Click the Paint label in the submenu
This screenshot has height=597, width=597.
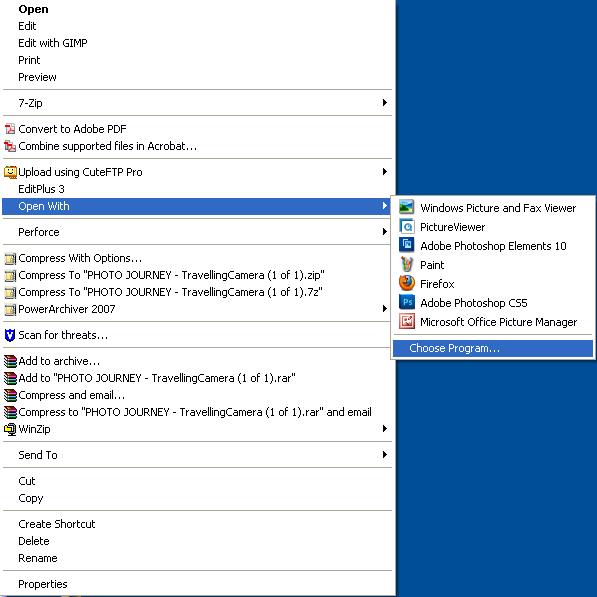pos(432,265)
